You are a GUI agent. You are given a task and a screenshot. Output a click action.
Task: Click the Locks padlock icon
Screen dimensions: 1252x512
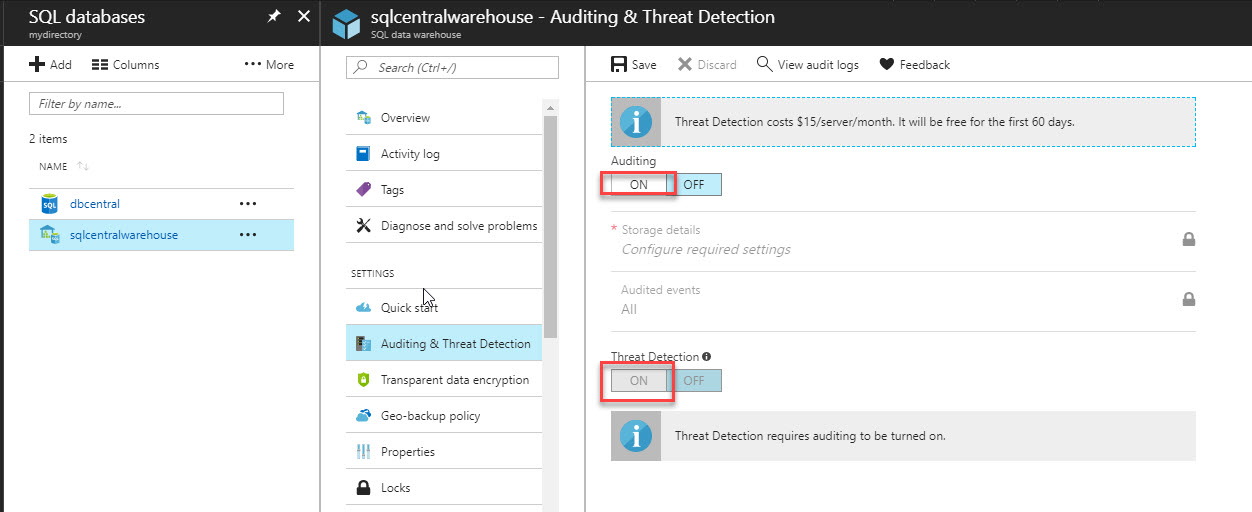(x=363, y=488)
